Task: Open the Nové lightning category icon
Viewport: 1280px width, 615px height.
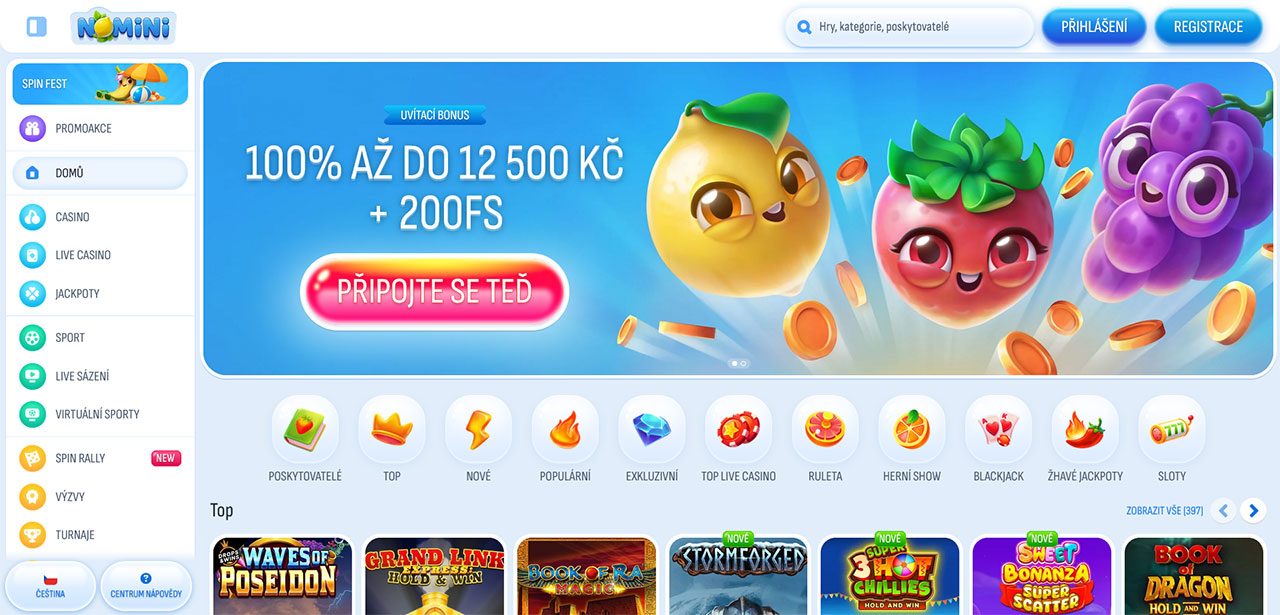Action: pos(478,429)
